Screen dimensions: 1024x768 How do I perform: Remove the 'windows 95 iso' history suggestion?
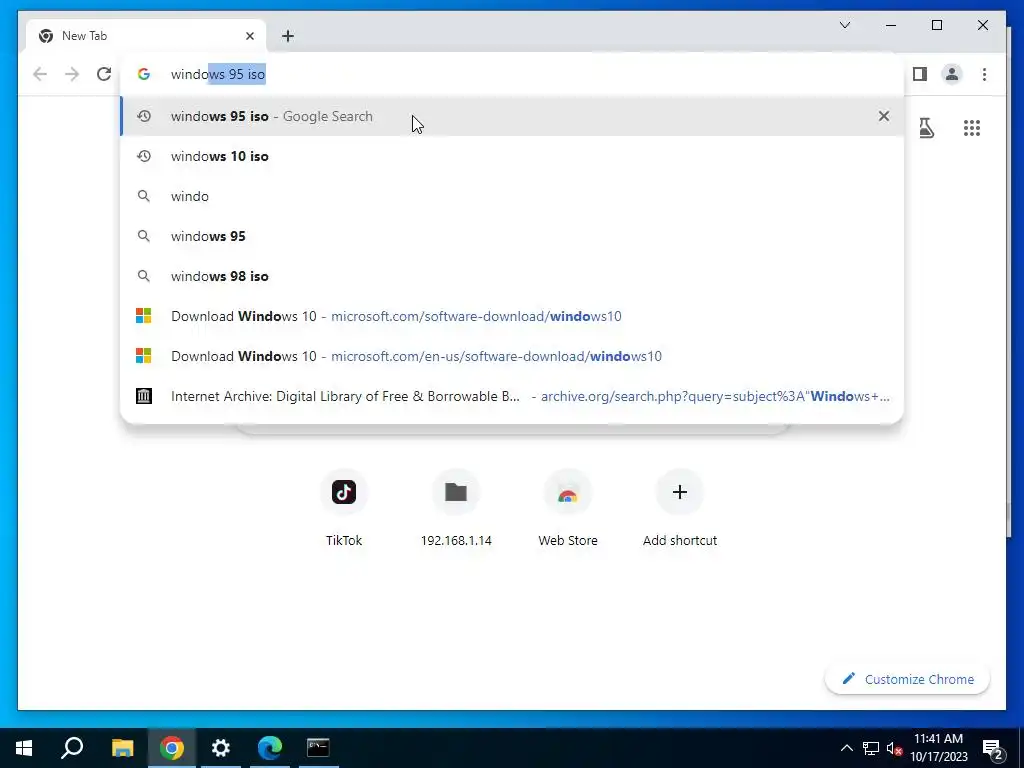coord(884,116)
